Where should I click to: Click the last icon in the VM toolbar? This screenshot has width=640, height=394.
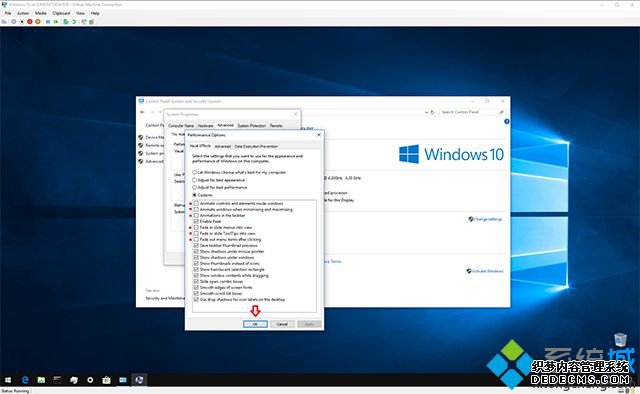click(x=91, y=22)
